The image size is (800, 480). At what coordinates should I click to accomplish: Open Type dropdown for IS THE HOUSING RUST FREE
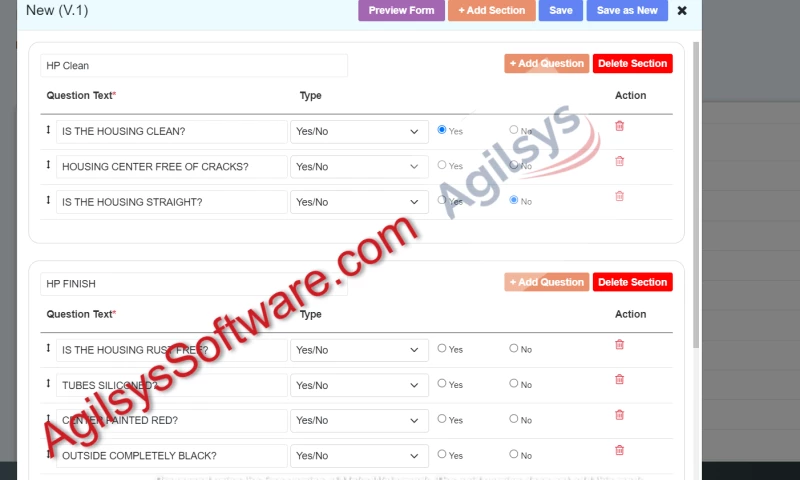click(359, 350)
